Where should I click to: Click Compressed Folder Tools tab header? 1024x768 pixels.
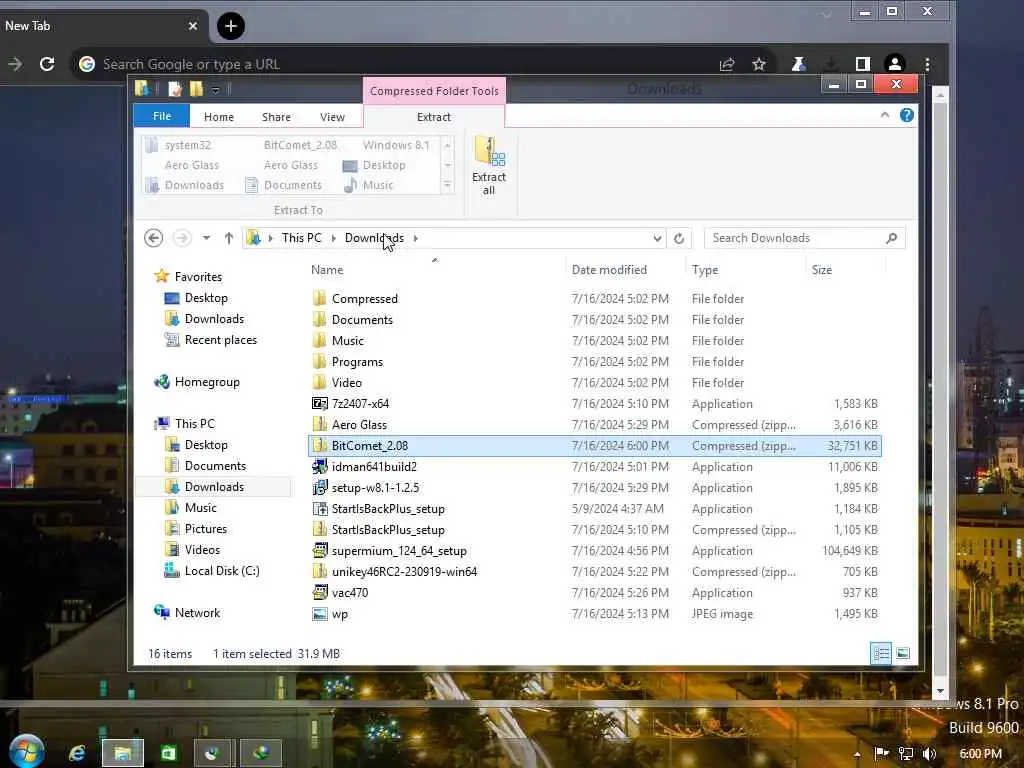click(x=434, y=91)
